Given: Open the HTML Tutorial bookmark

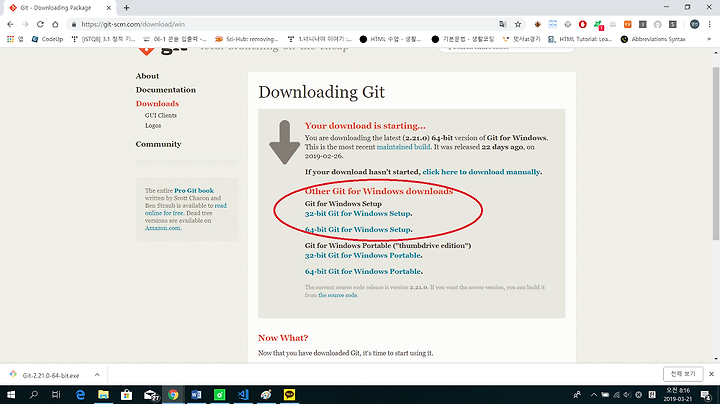Looking at the screenshot, I should click(580, 39).
